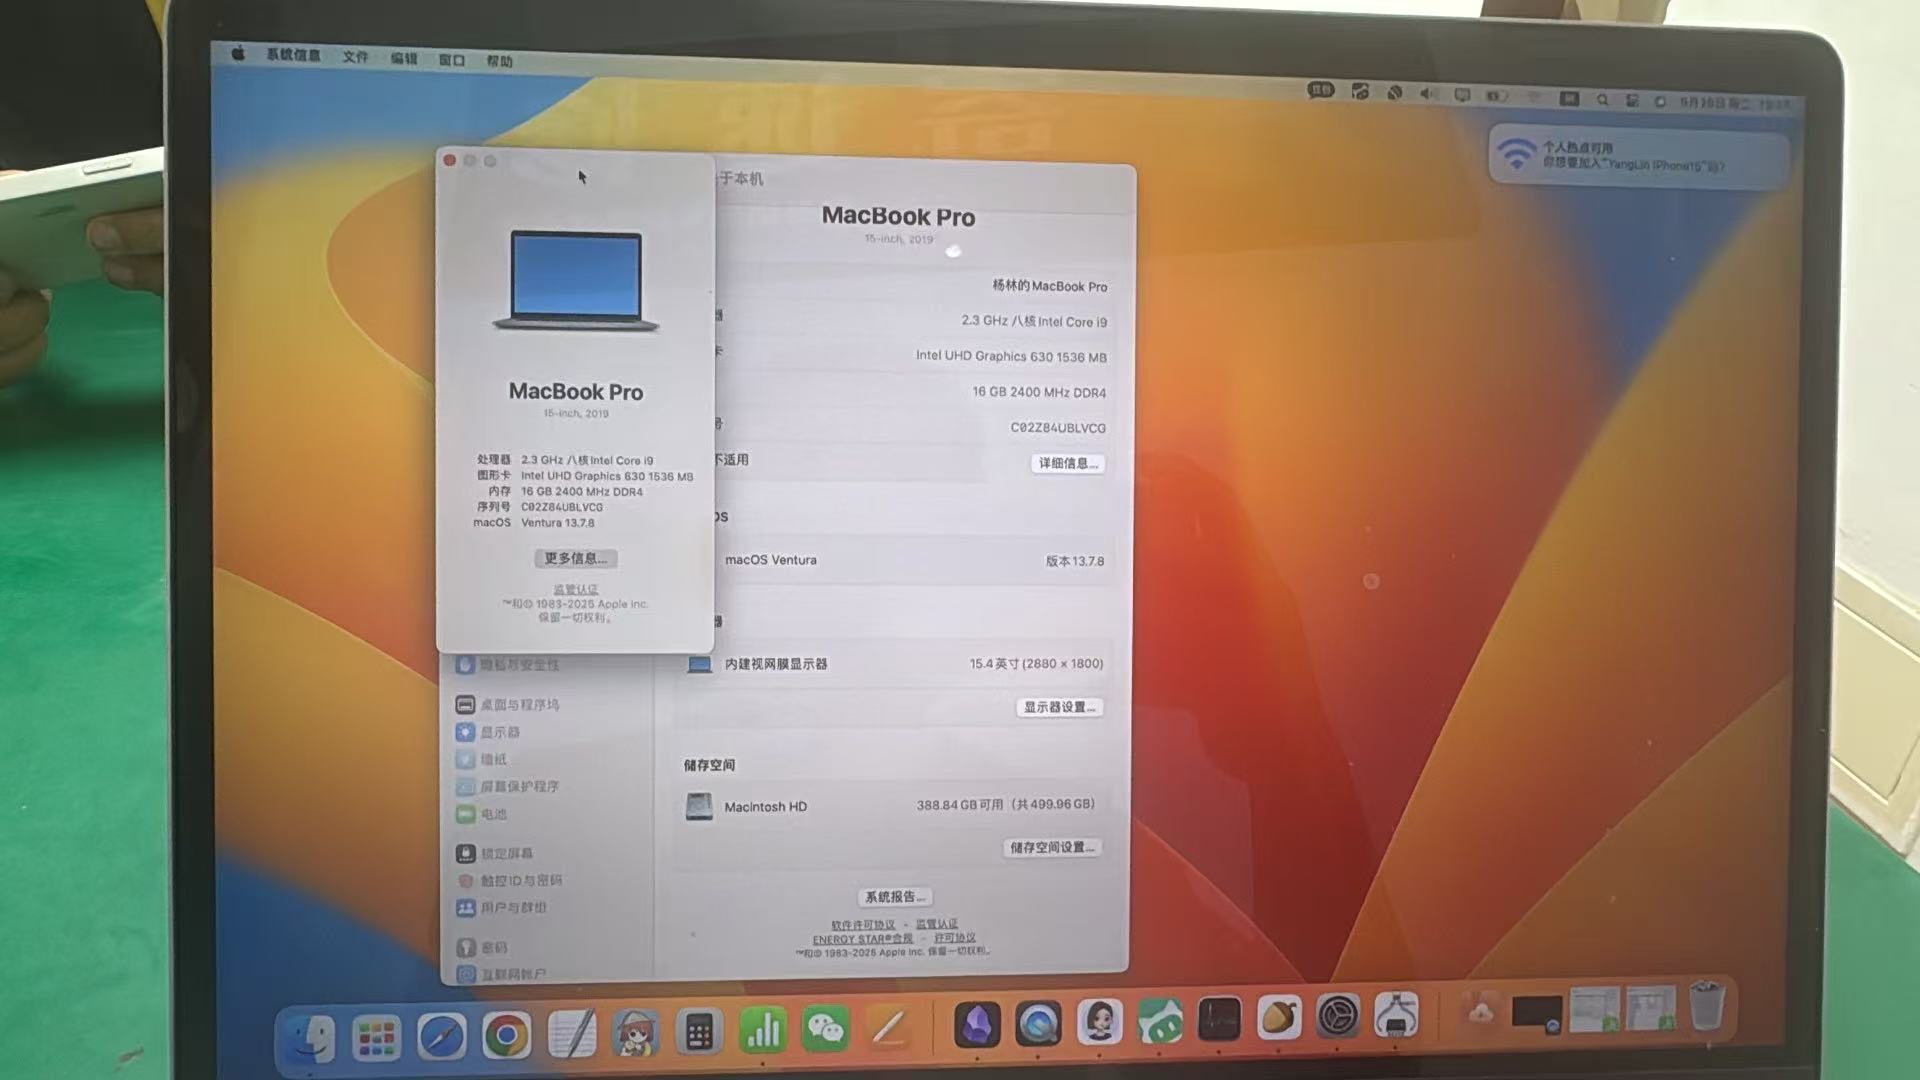The width and height of the screenshot is (1920, 1080).
Task: Open System Settings gear in Dock
Action: [1337, 1017]
